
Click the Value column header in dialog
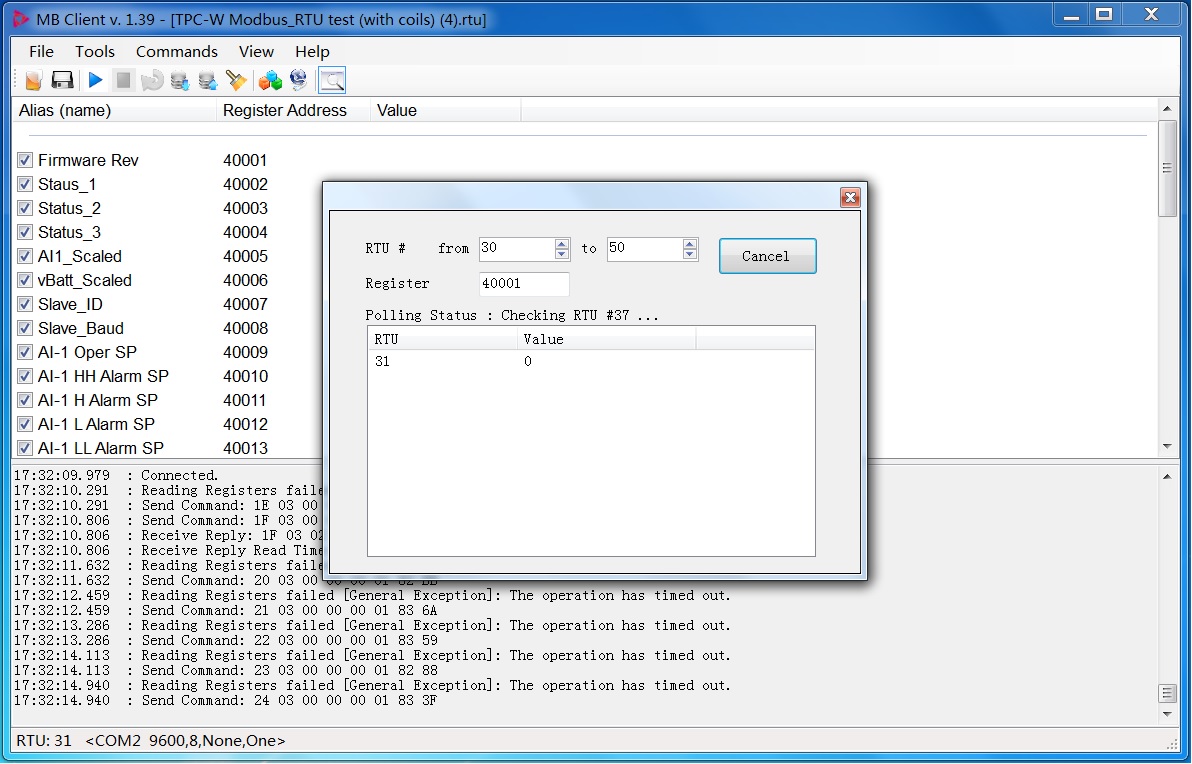pos(606,339)
